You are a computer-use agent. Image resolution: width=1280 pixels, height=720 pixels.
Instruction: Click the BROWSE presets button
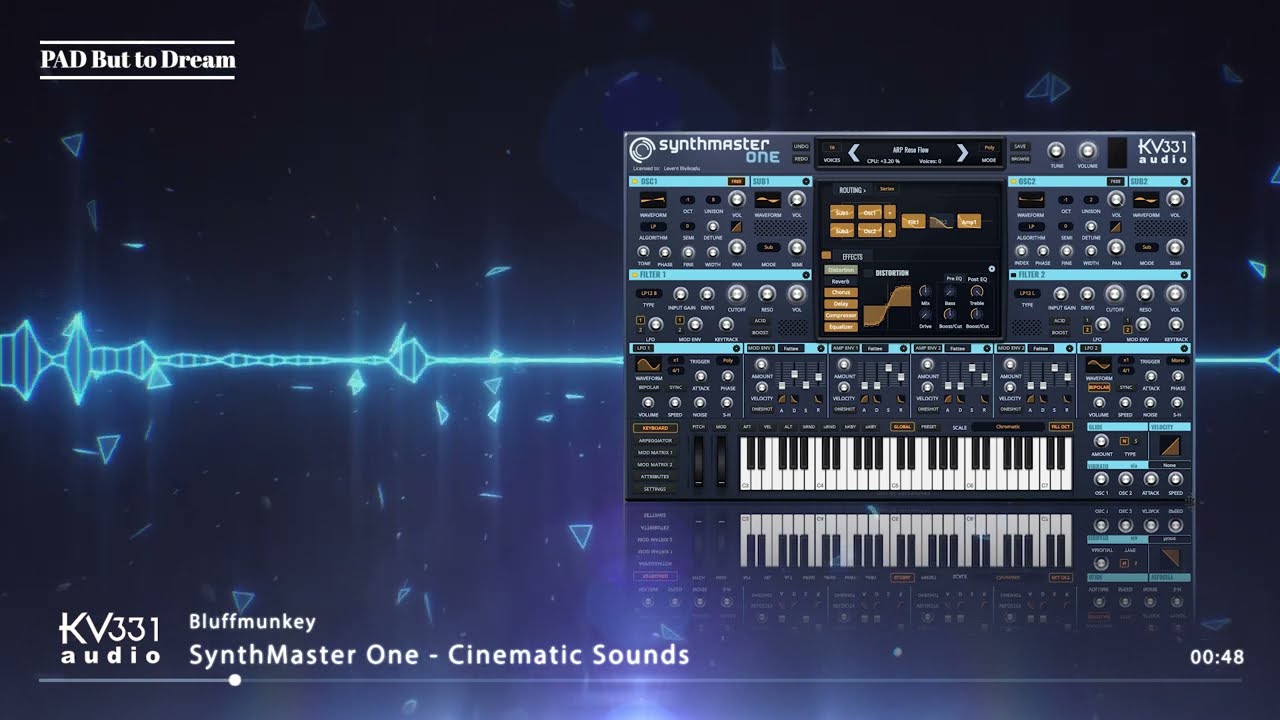pos(1020,159)
